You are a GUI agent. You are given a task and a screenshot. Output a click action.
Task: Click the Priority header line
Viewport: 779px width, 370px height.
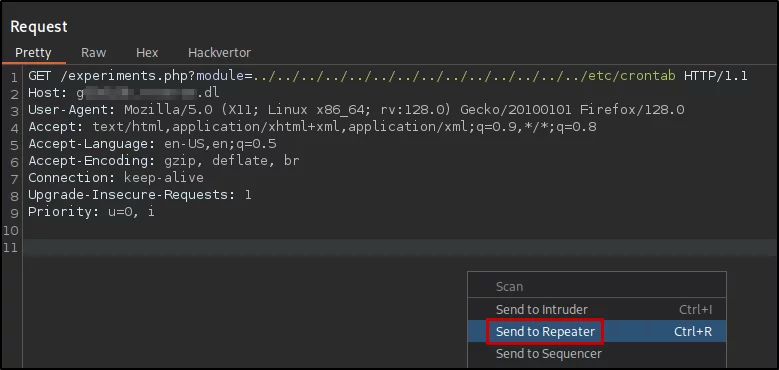(x=91, y=212)
